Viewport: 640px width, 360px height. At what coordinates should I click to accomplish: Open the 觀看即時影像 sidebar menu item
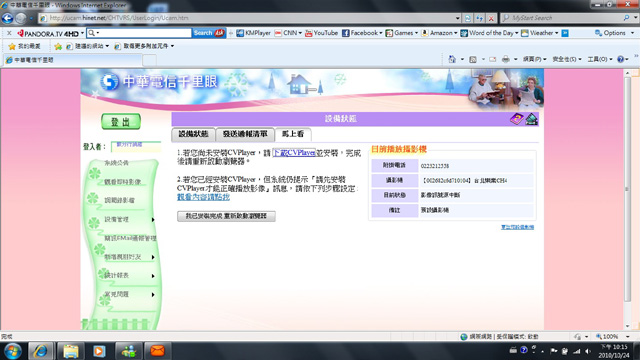(x=122, y=182)
